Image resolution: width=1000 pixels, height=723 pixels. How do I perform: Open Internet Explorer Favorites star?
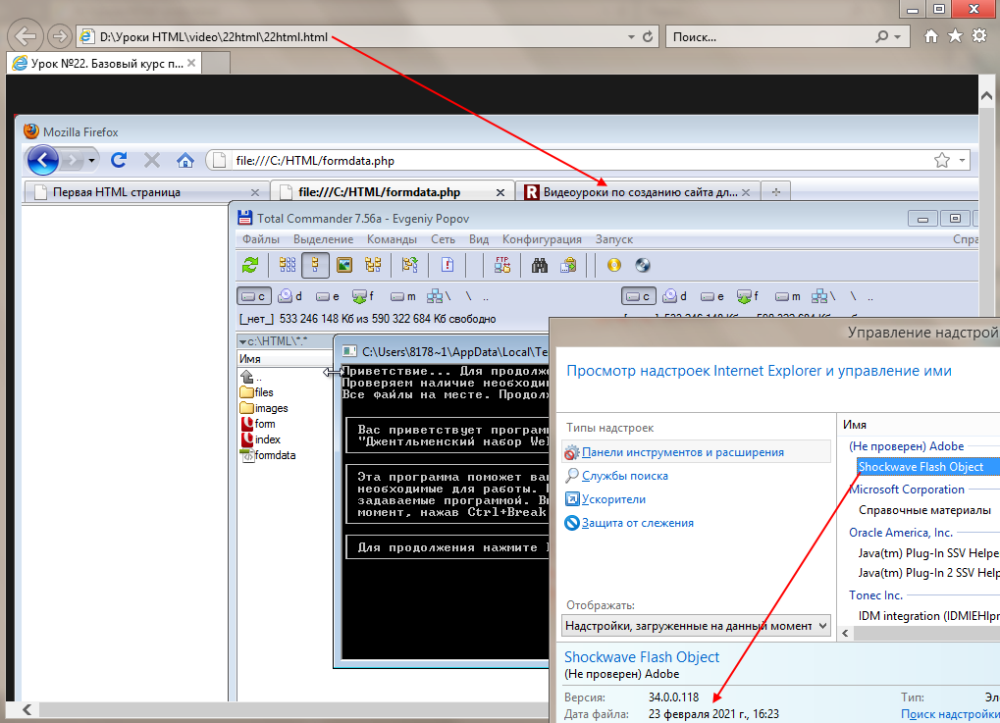pyautogui.click(x=955, y=36)
